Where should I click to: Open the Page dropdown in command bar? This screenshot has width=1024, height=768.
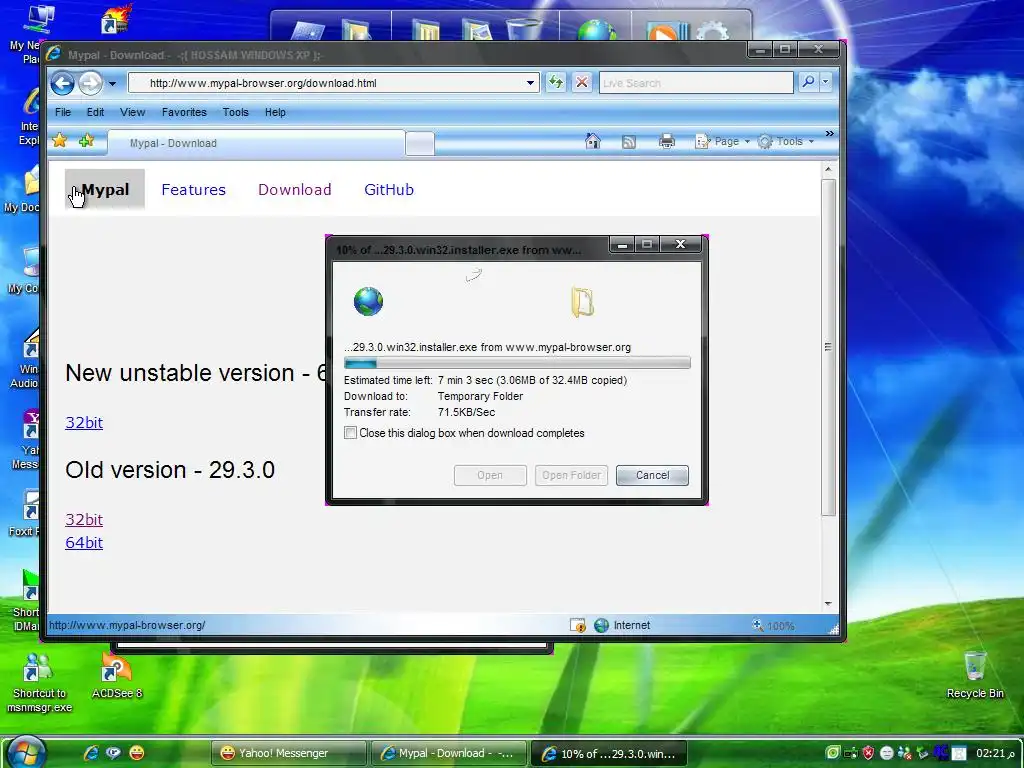[722, 141]
